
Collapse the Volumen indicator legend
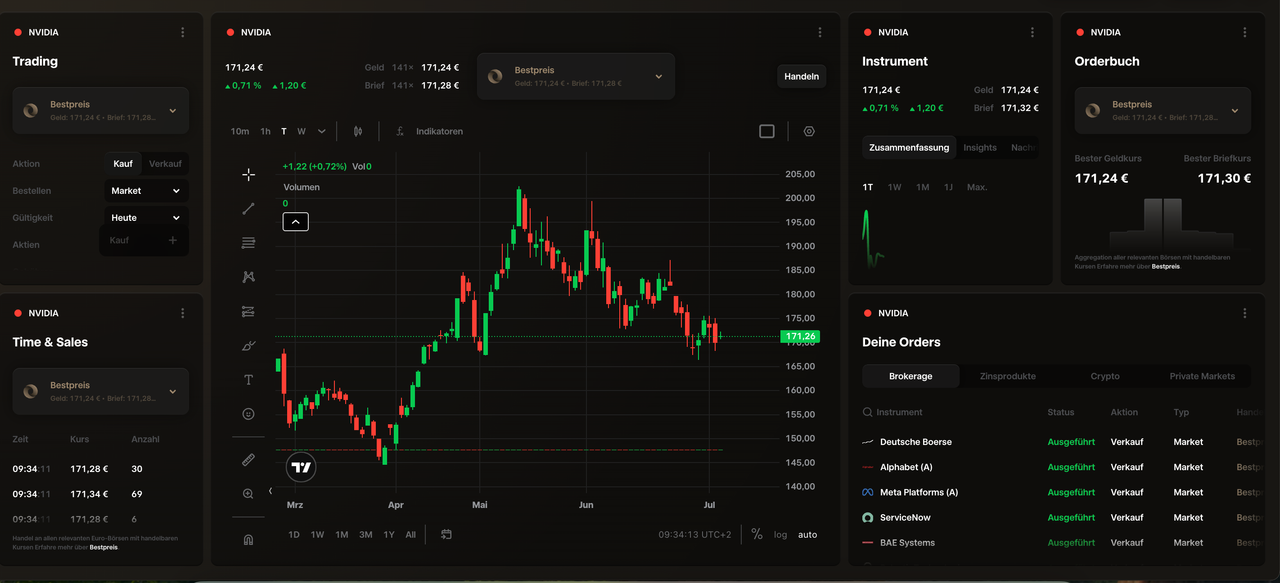click(x=296, y=222)
